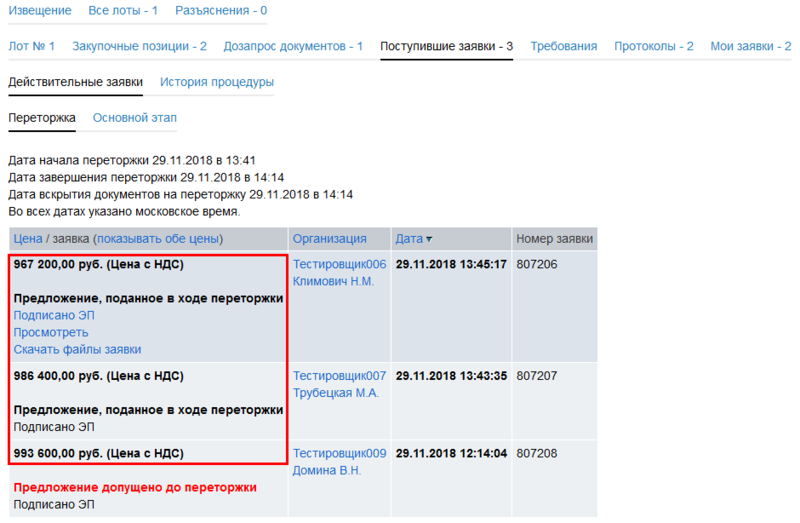Select Действительные заявки subtab
Screen dimensions: 800x523
coord(75,82)
